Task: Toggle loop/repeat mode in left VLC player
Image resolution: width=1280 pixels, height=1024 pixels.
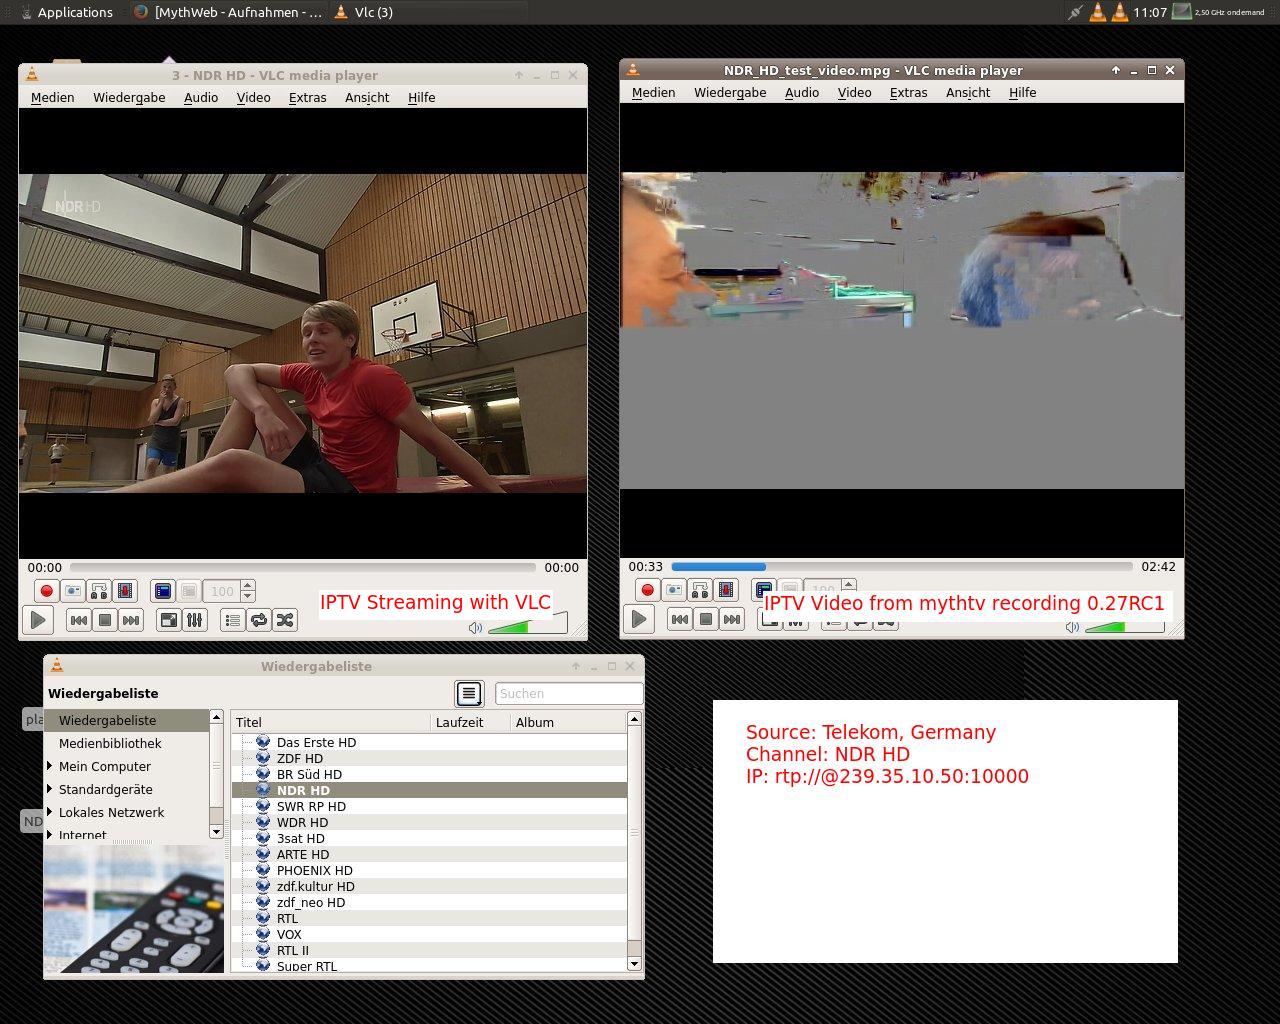Action: click(x=259, y=620)
